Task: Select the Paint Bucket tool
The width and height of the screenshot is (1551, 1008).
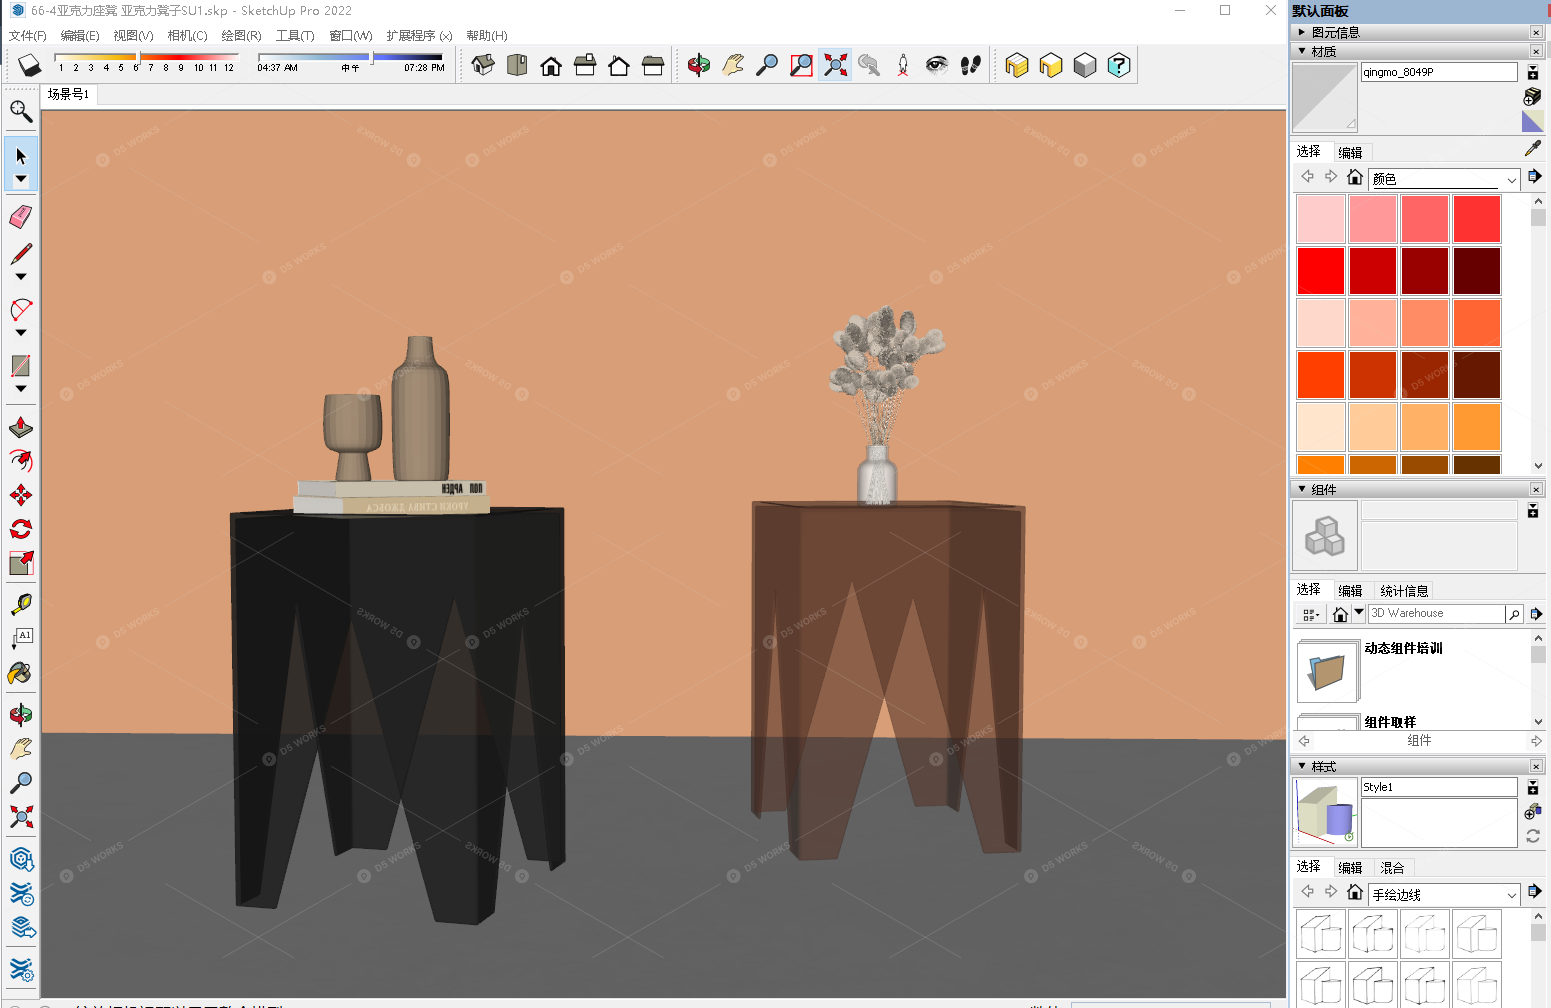Action: pyautogui.click(x=21, y=672)
